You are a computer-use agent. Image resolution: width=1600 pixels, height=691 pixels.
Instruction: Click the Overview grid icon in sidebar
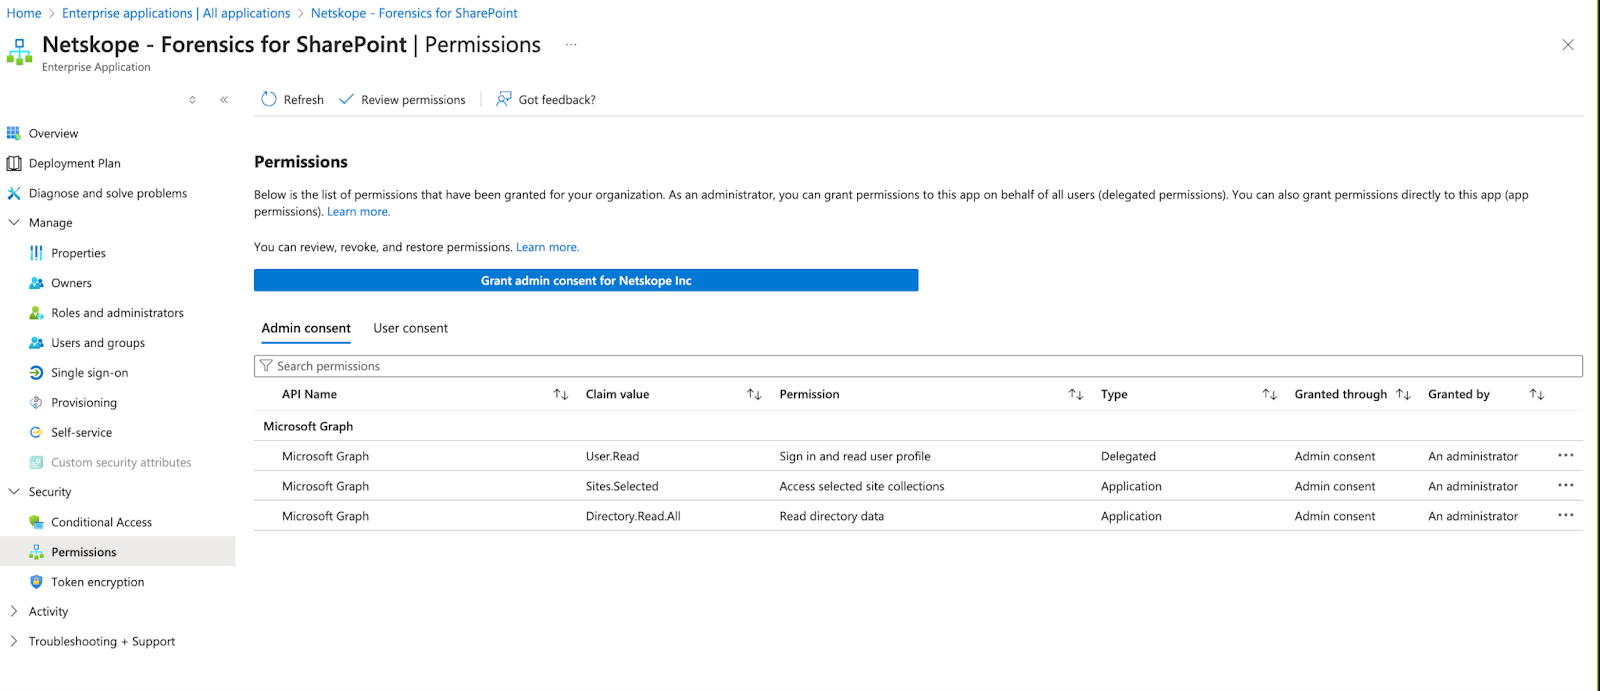[x=14, y=133]
